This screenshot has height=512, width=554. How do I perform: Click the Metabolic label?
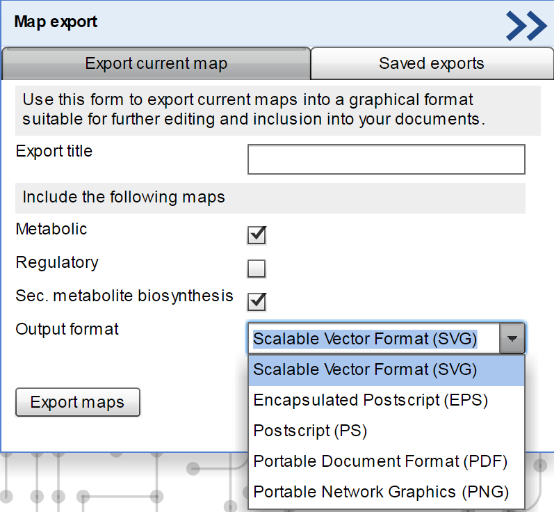coord(51,229)
